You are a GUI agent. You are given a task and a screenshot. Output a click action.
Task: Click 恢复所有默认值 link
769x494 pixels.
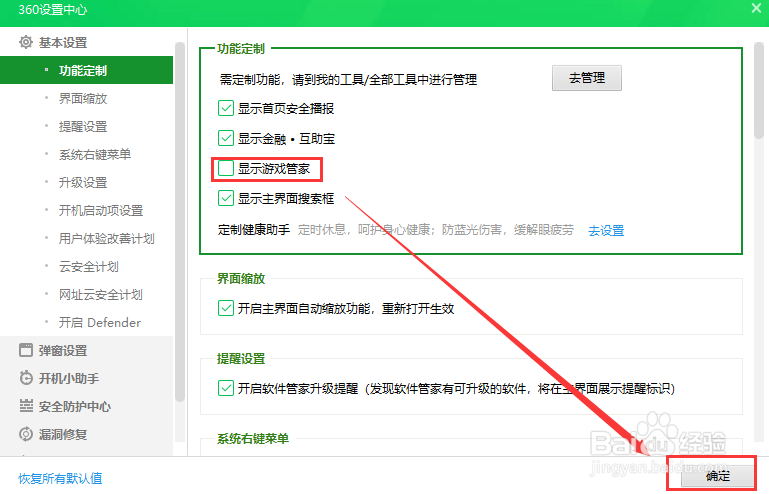coord(60,478)
